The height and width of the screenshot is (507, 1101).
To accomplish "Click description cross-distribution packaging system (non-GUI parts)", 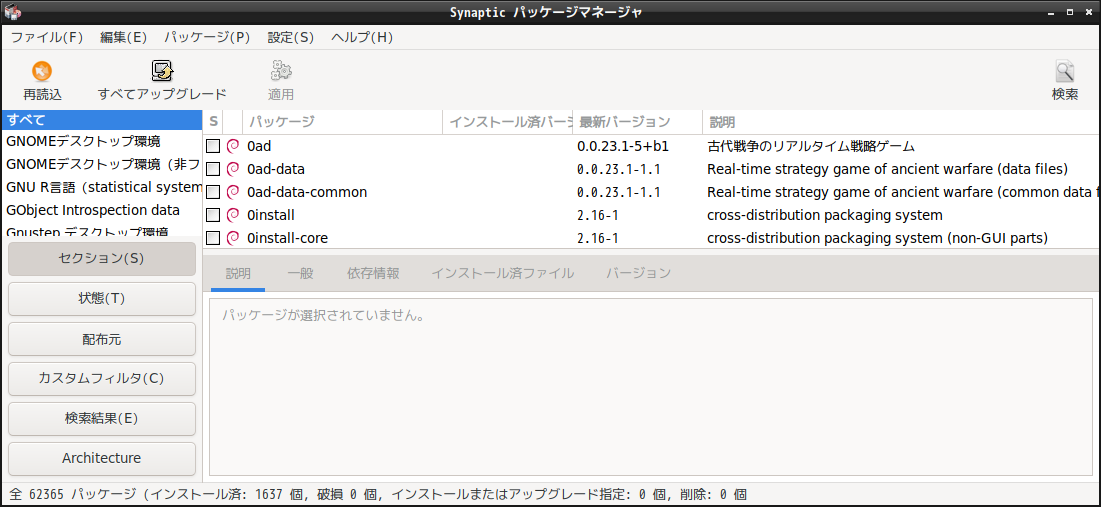I will click(x=878, y=238).
